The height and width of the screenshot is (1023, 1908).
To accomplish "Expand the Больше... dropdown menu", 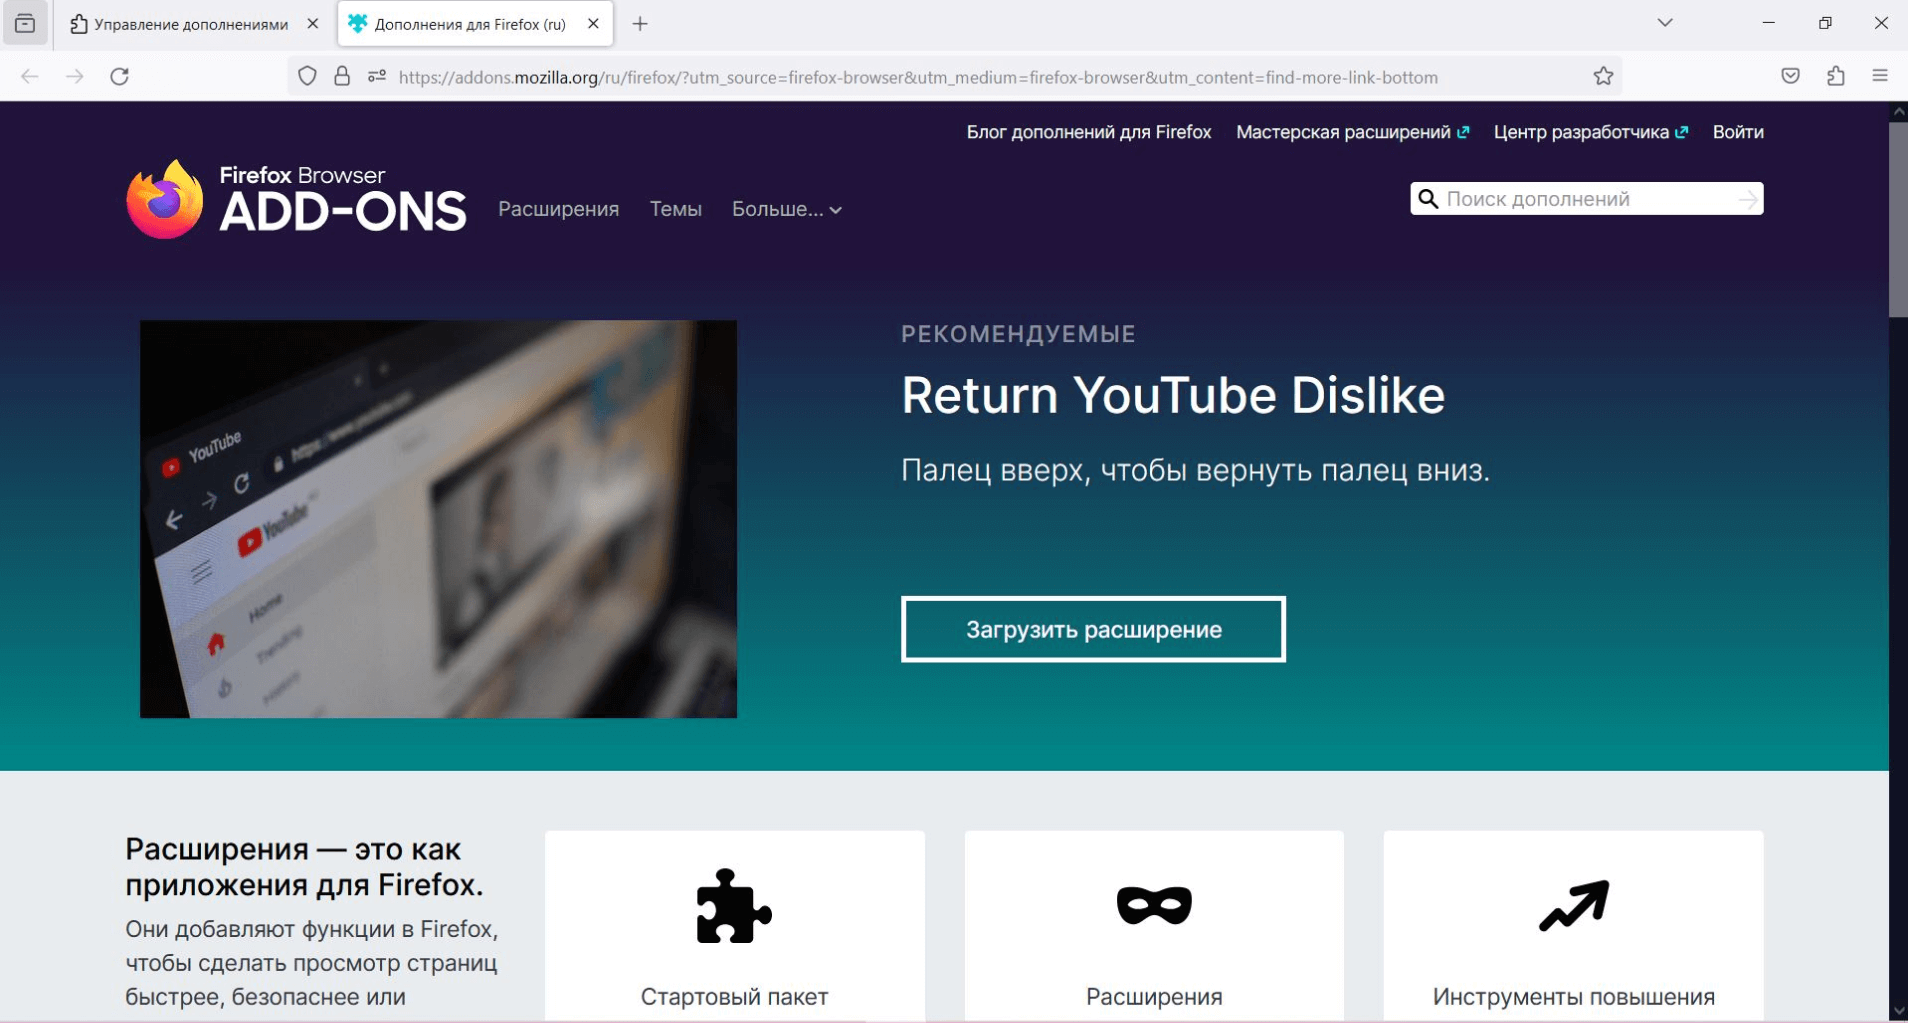I will pos(786,209).
